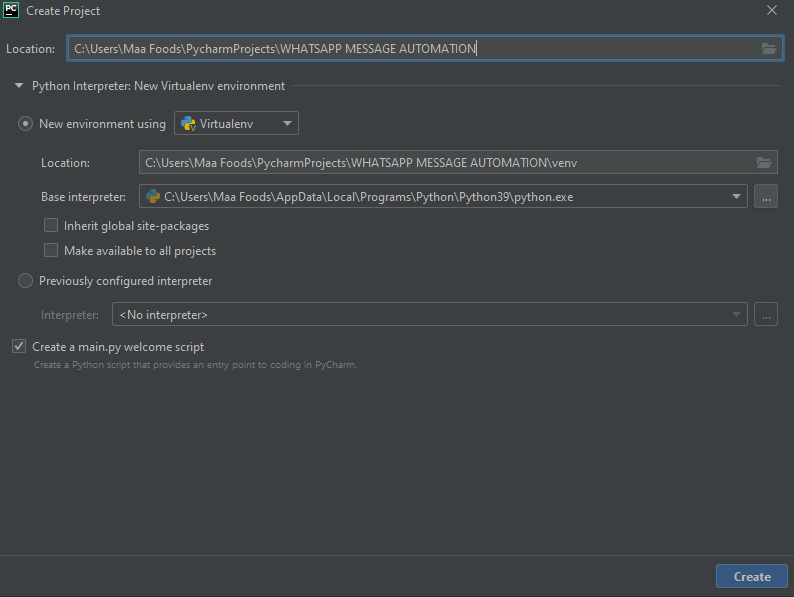Image resolution: width=794 pixels, height=597 pixels.
Task: Click the venv Location path field
Action: (458, 163)
